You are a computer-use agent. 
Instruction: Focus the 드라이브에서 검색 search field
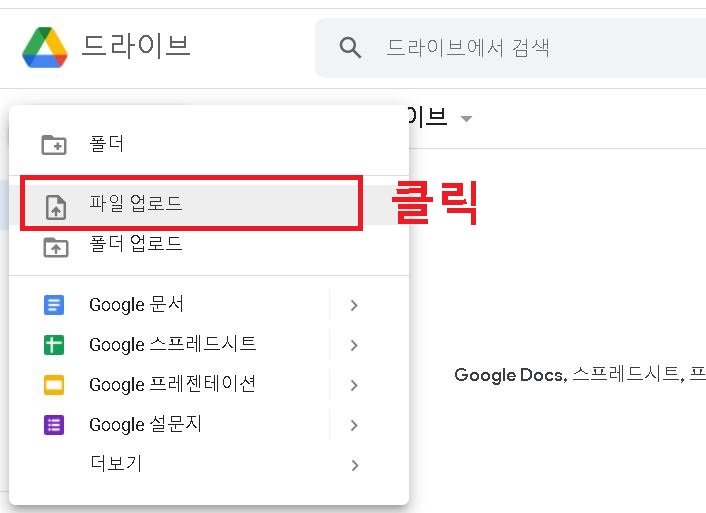[x=511, y=48]
